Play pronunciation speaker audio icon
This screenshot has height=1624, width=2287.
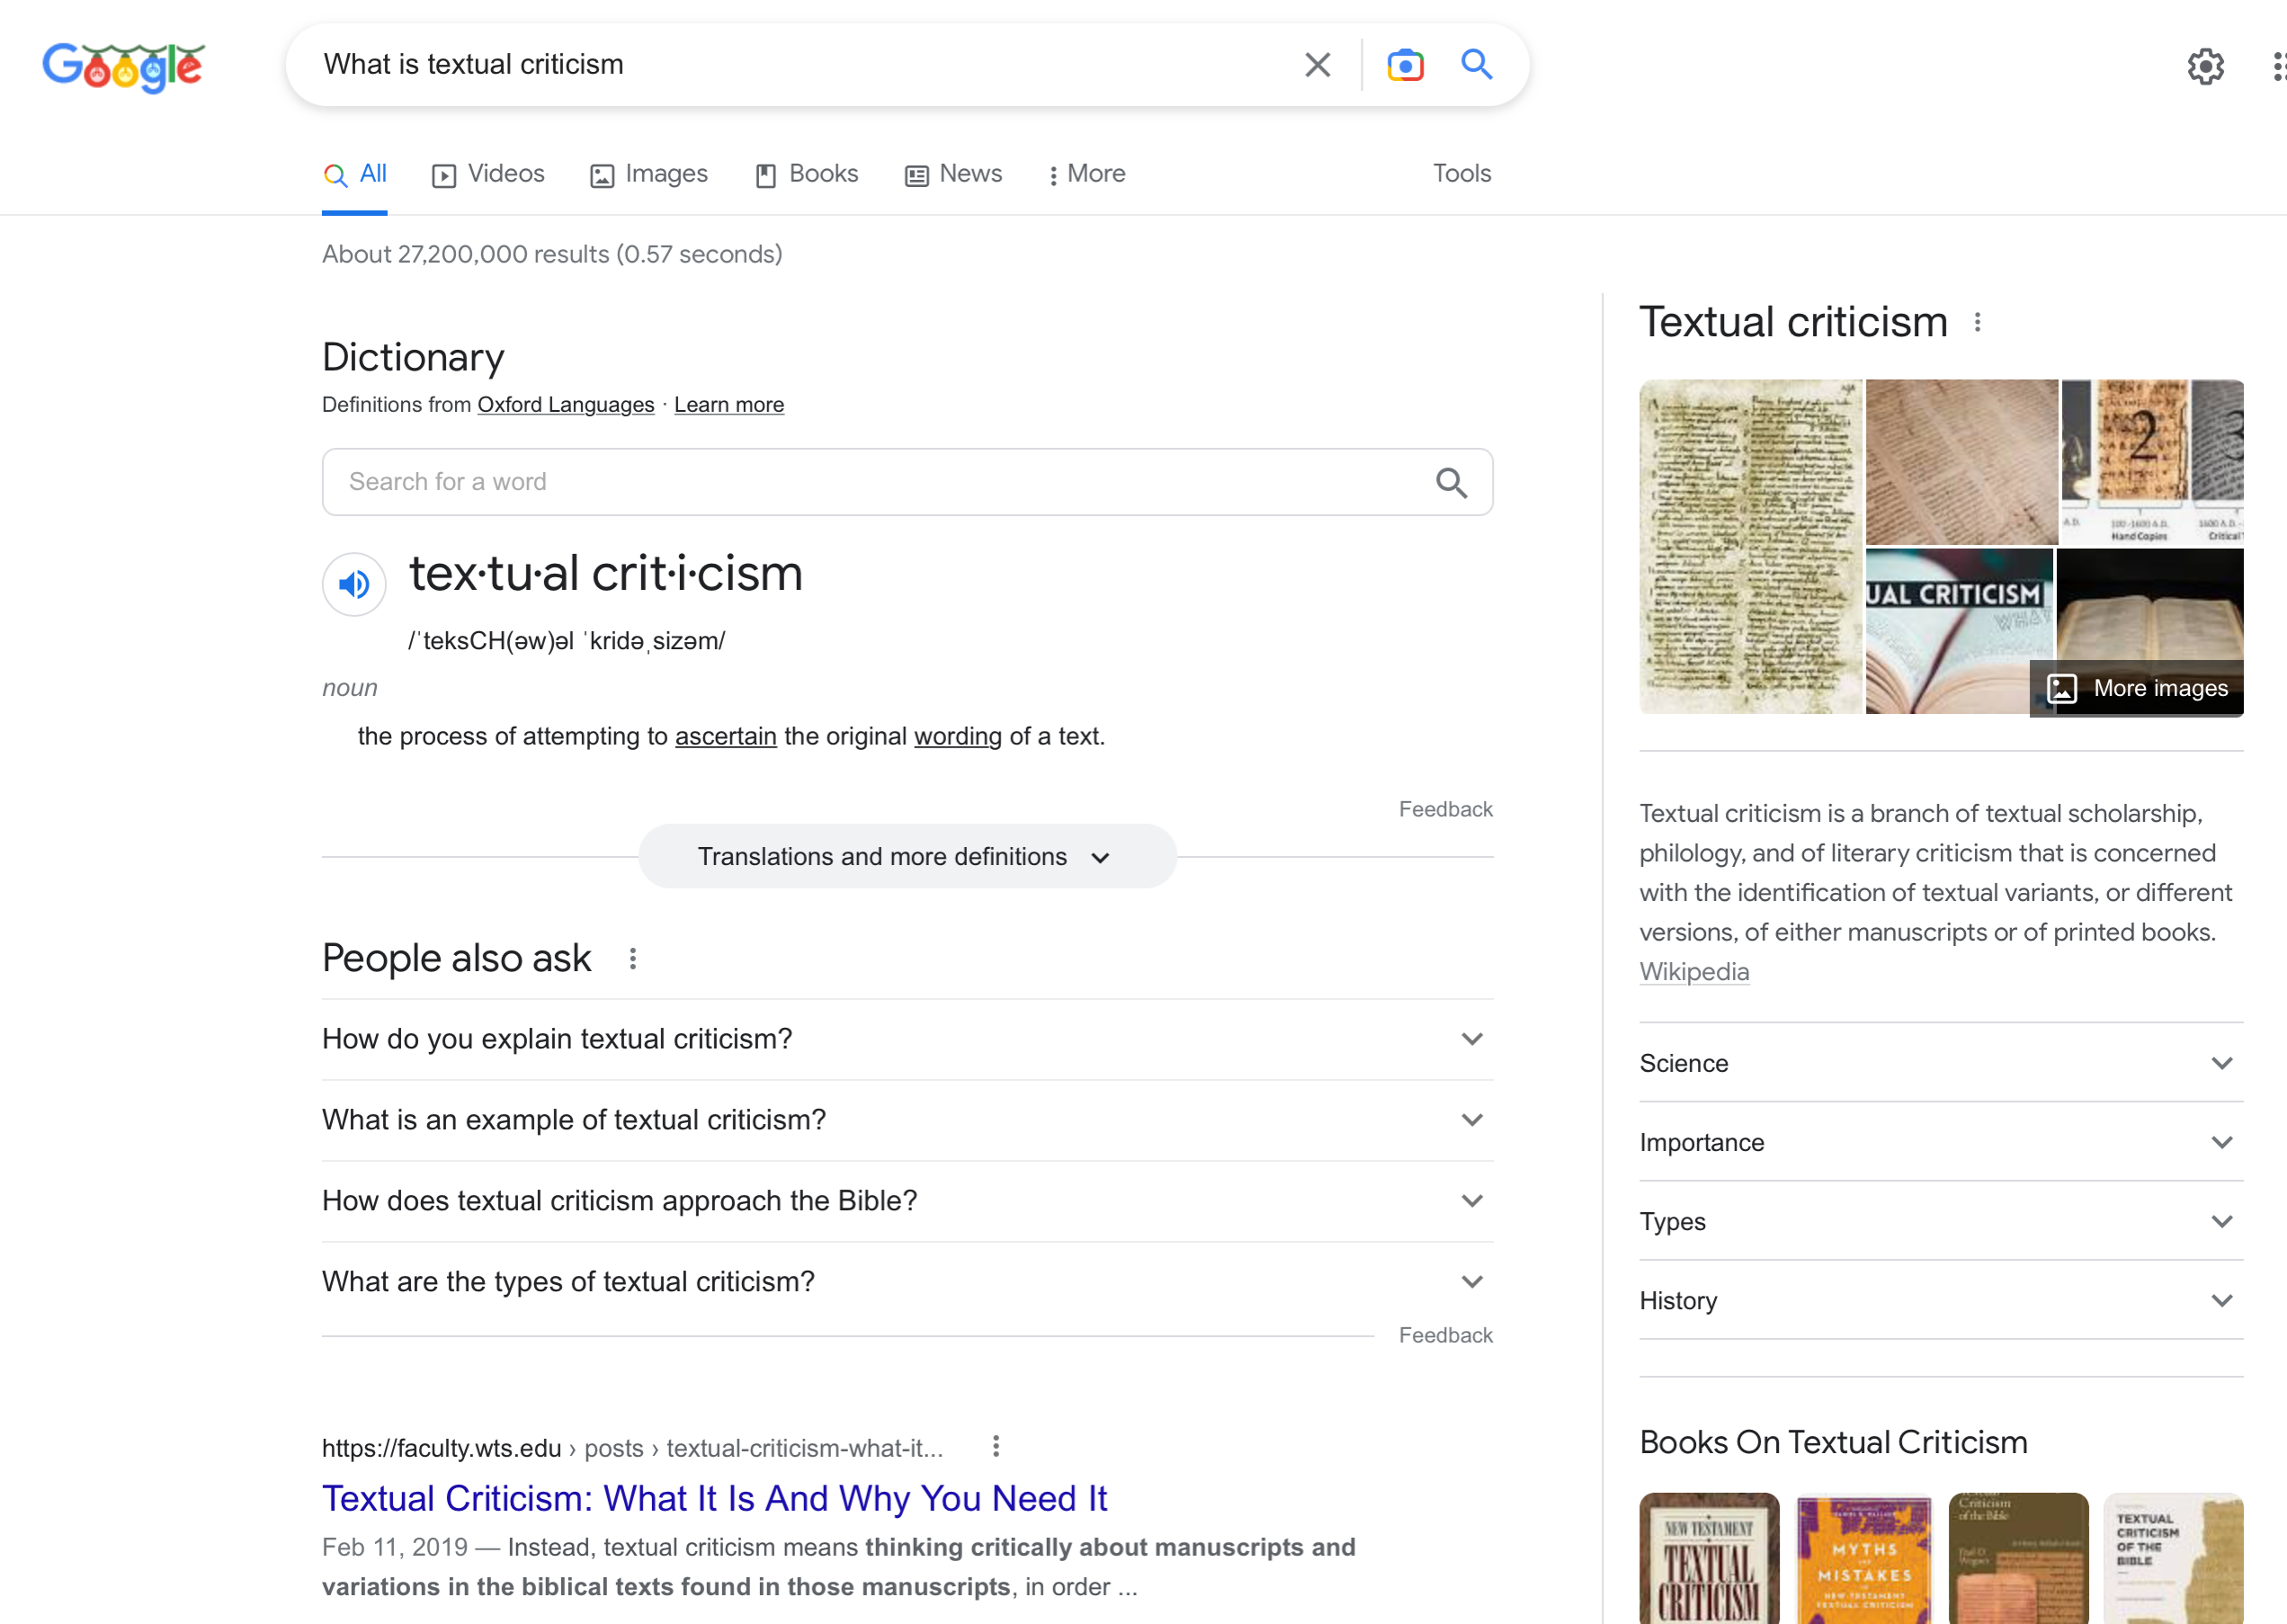click(x=354, y=584)
